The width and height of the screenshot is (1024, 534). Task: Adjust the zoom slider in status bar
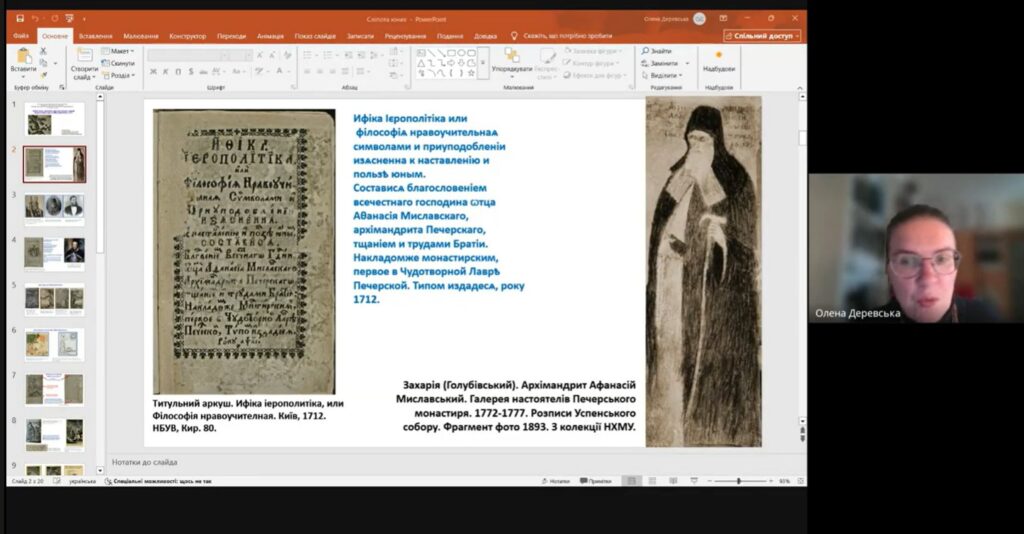pyautogui.click(x=739, y=481)
